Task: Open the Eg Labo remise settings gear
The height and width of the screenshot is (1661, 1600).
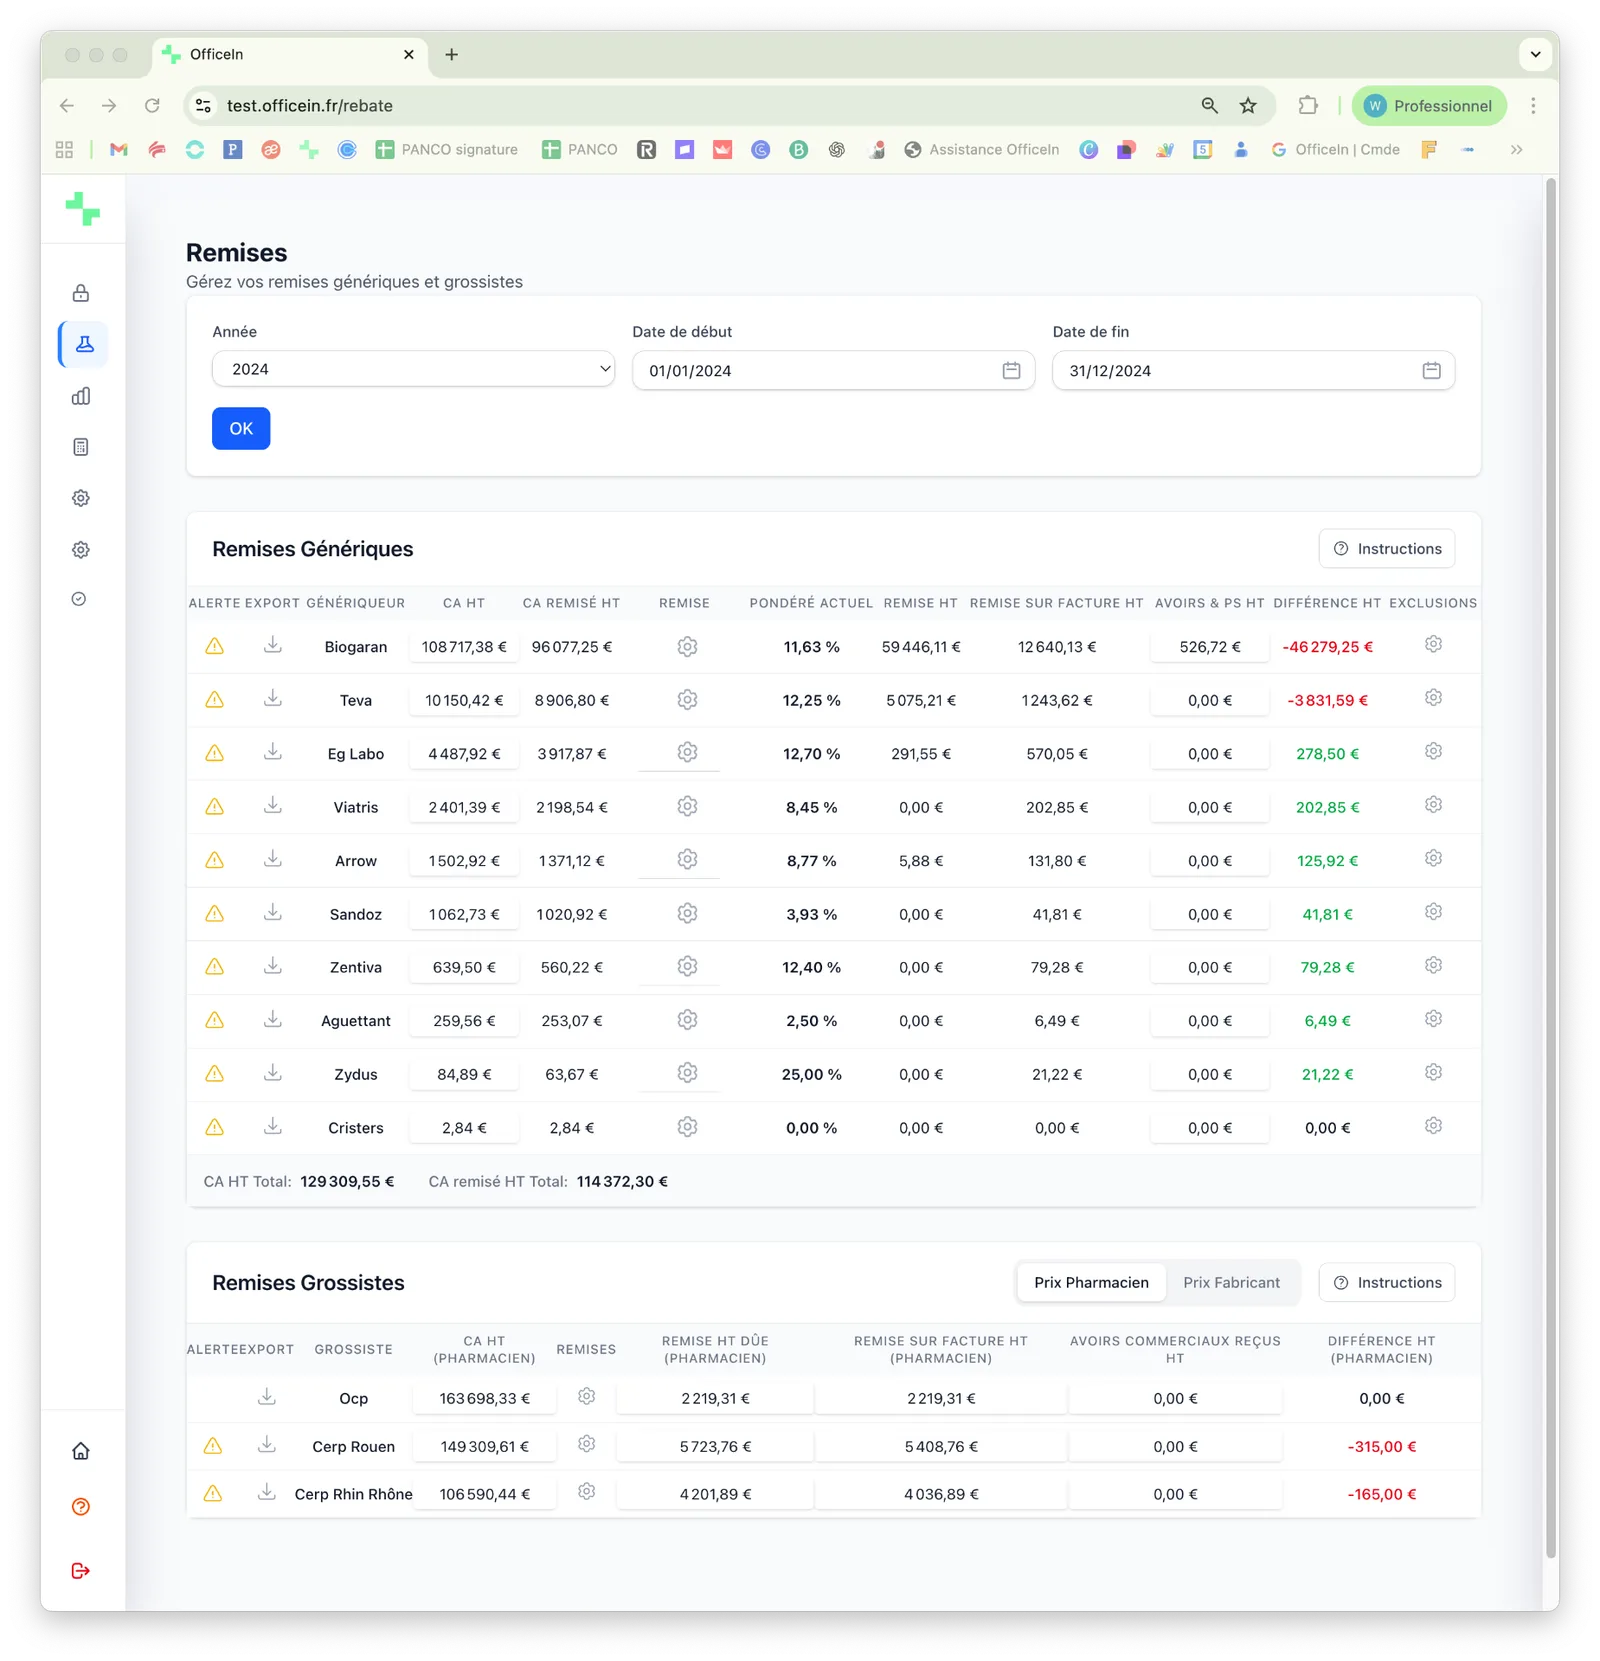Action: coord(687,752)
